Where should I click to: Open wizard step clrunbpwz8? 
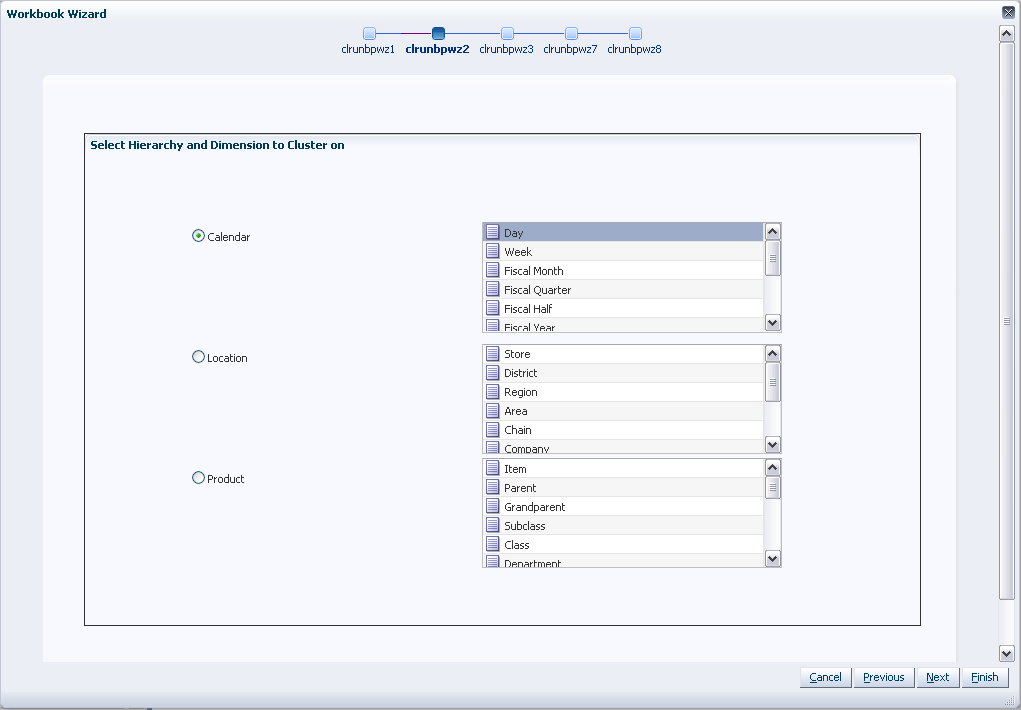pyautogui.click(x=636, y=33)
